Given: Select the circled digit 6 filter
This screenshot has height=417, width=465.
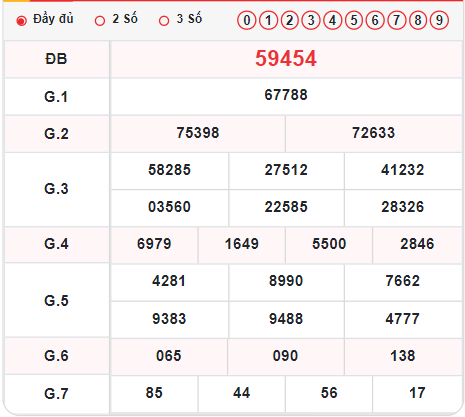Looking at the screenshot, I should coord(375,20).
